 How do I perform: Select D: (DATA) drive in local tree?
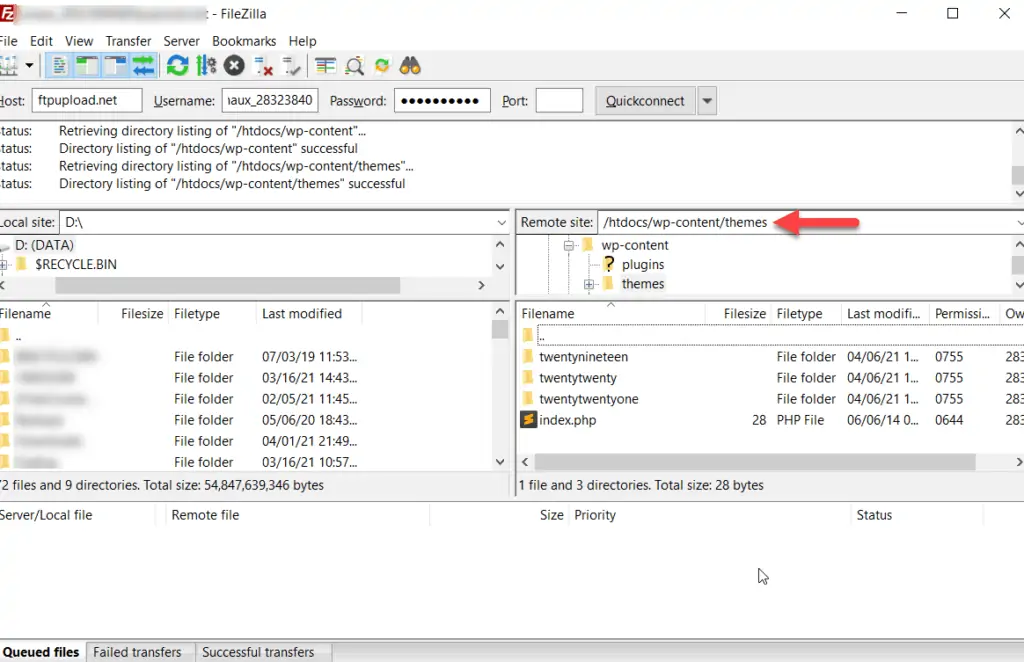tap(44, 245)
